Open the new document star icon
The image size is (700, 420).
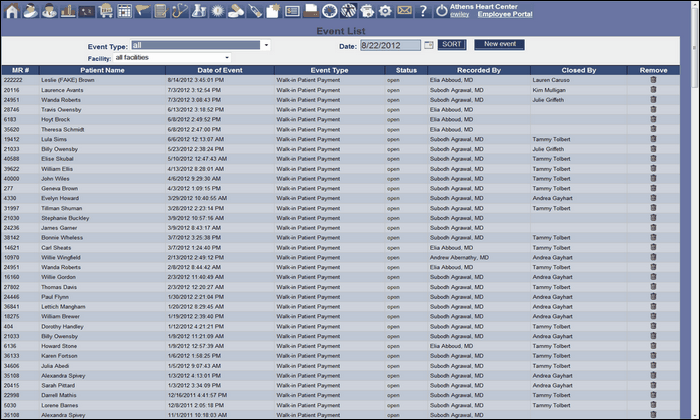[274, 11]
